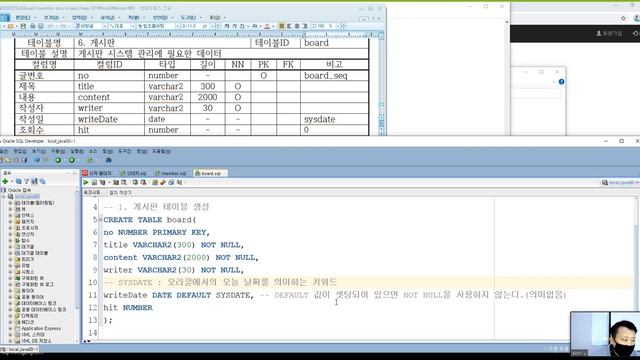Open connection selector dropdown at worksheet right
Image resolution: width=640 pixels, height=360 pixels.
(x=637, y=182)
